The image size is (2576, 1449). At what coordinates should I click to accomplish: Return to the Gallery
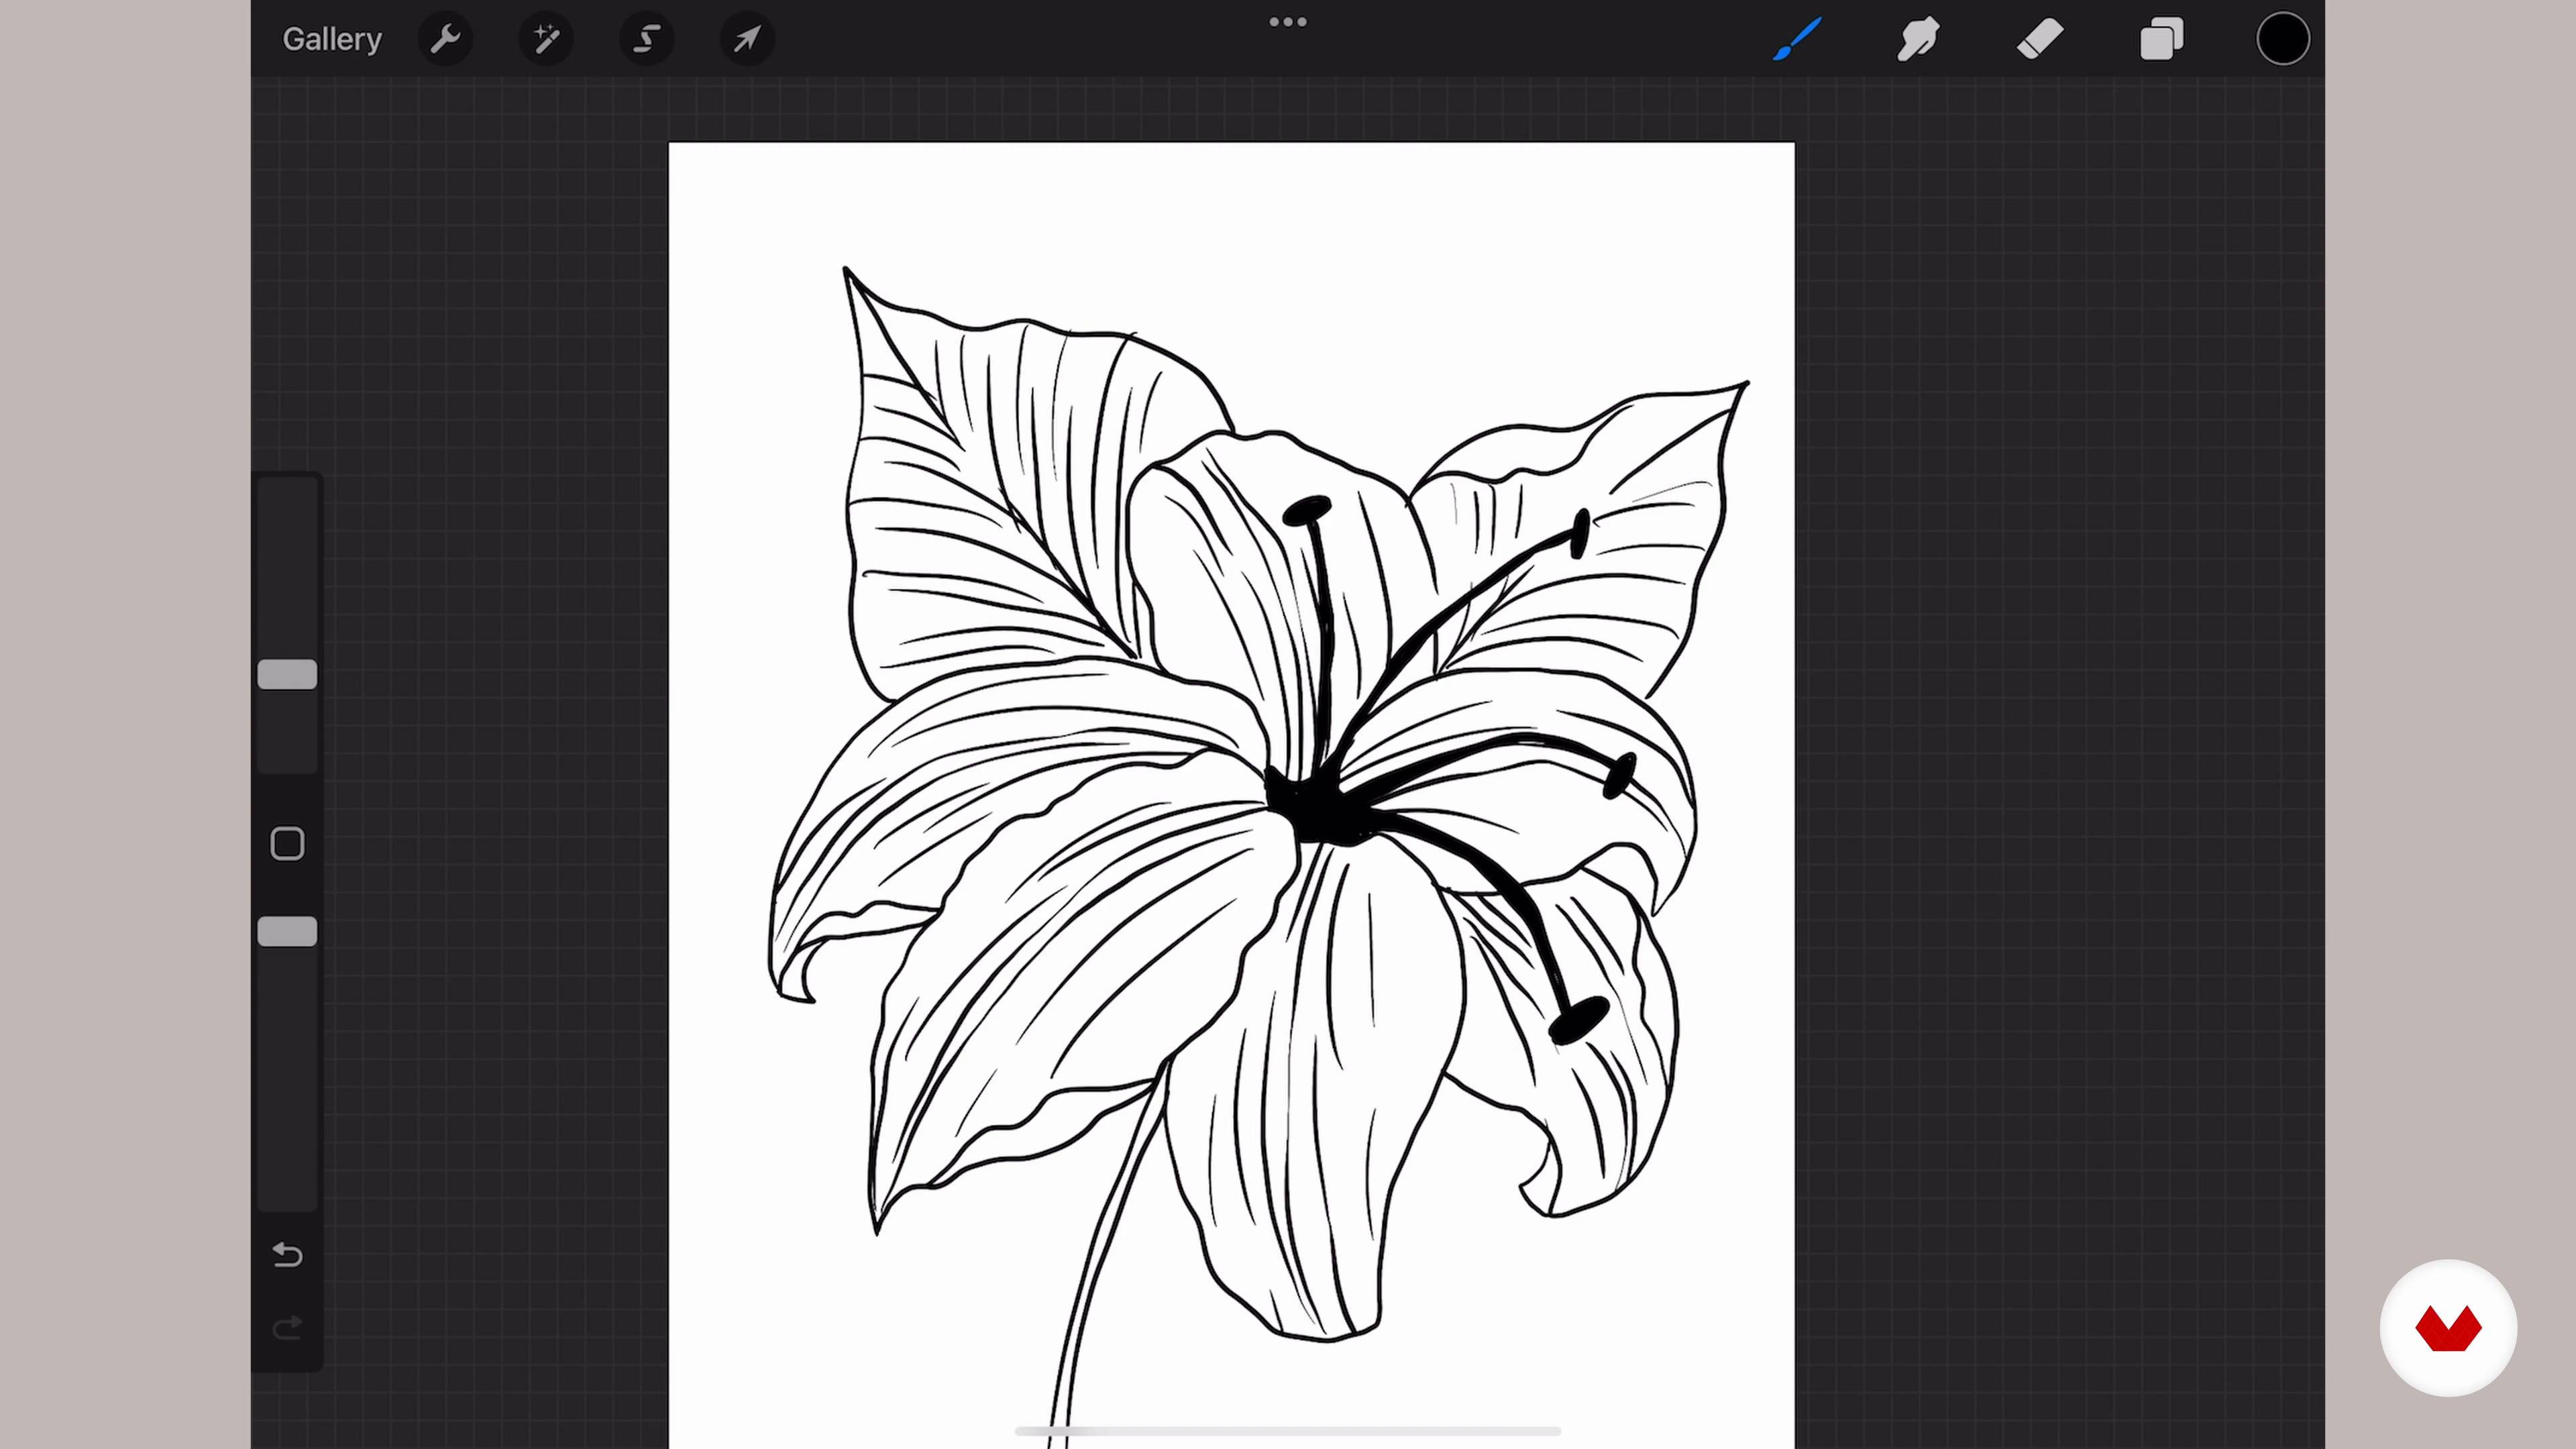[332, 39]
